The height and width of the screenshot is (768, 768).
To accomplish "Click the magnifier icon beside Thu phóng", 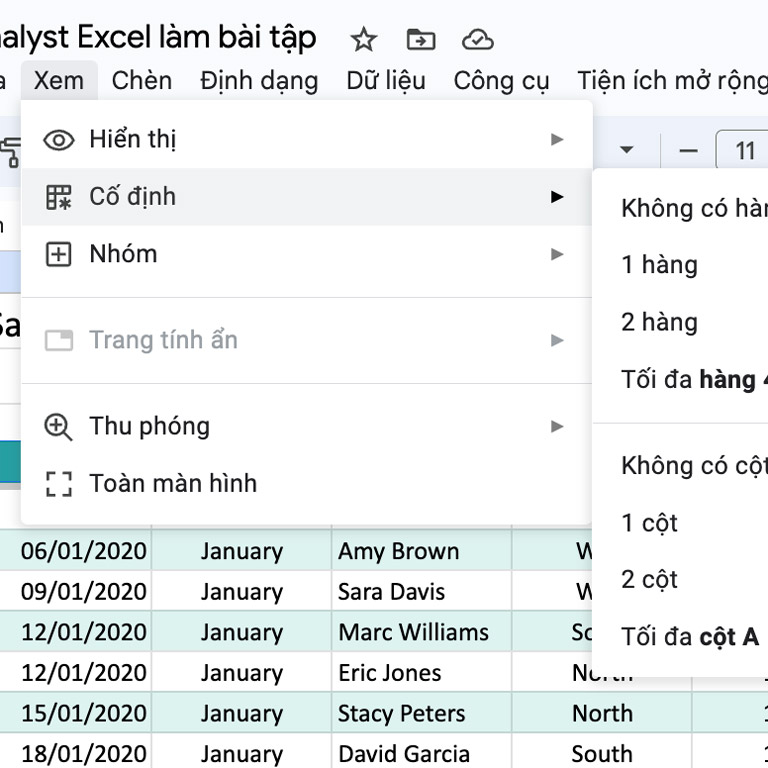I will point(59,427).
